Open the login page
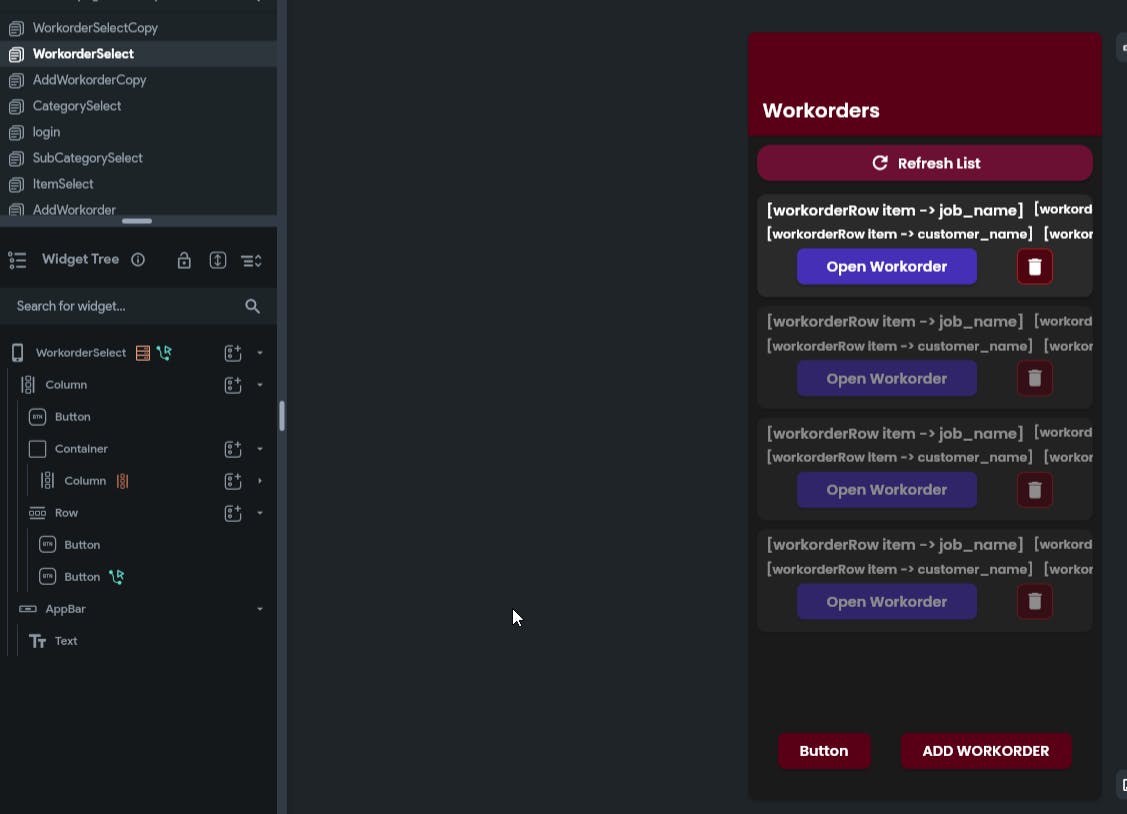This screenshot has height=814, width=1127. coord(46,132)
